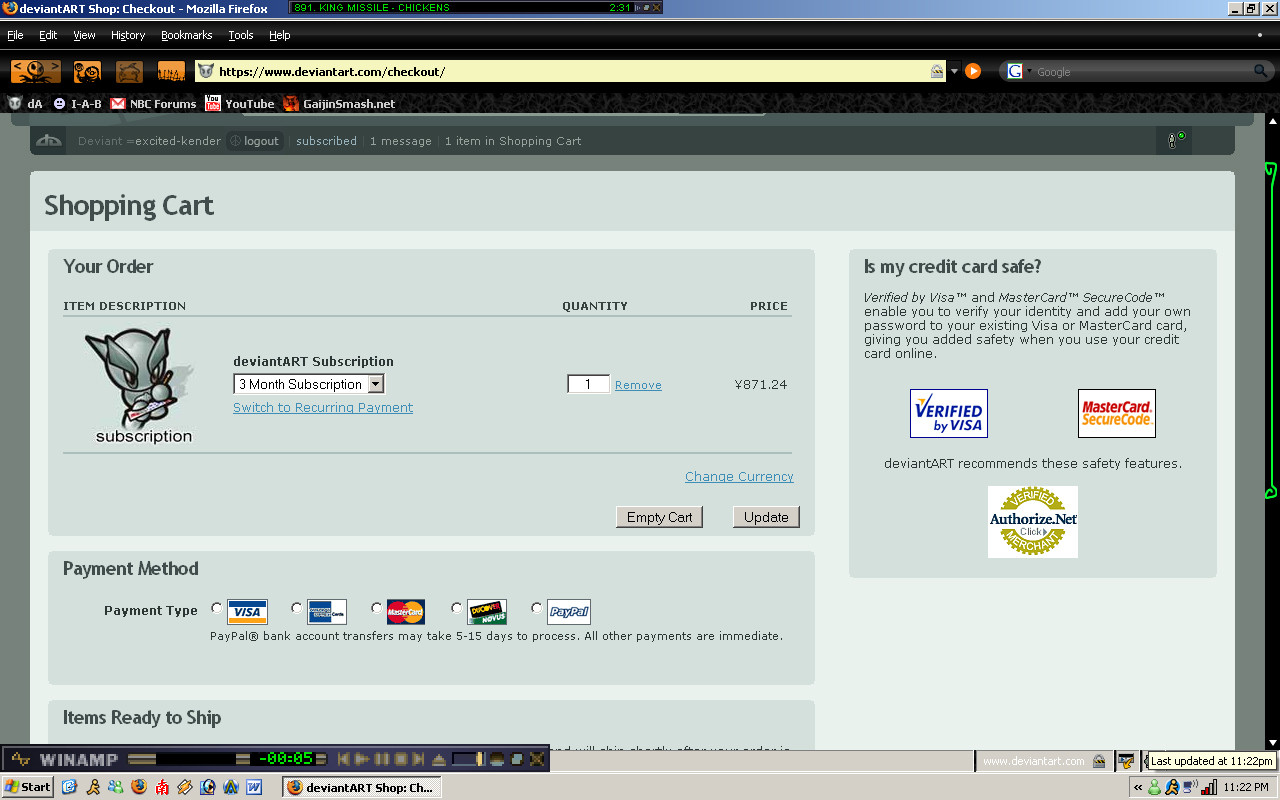Select the American Express payment radio button
Image resolution: width=1280 pixels, height=800 pixels.
(297, 608)
